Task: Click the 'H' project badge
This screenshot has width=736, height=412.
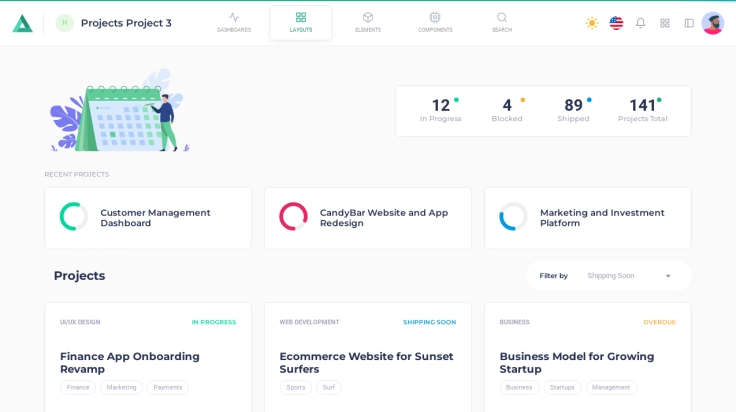Action: (x=65, y=23)
